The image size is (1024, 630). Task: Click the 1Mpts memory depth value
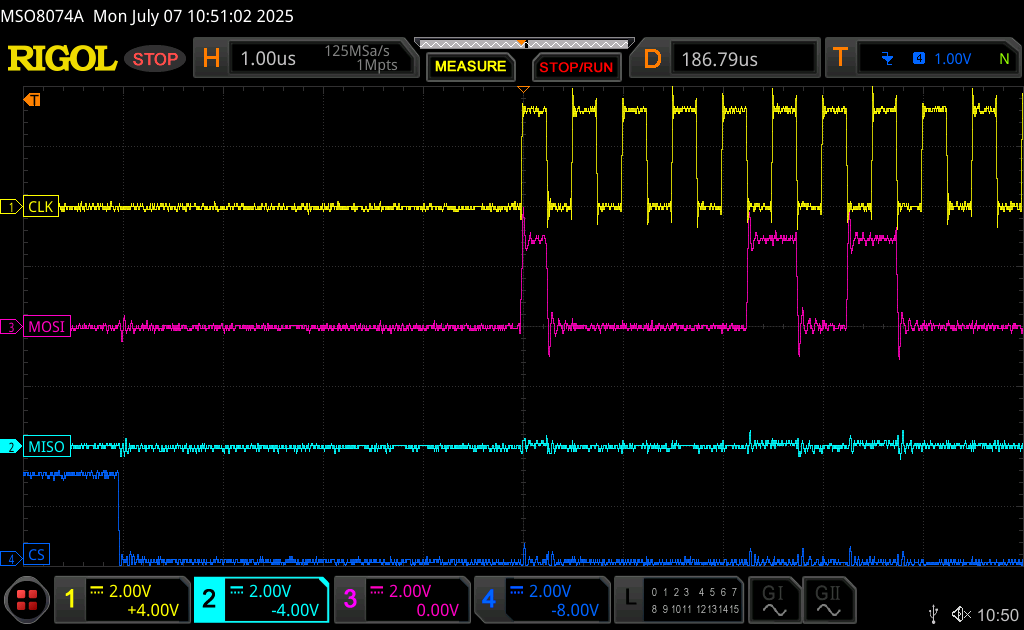click(377, 65)
